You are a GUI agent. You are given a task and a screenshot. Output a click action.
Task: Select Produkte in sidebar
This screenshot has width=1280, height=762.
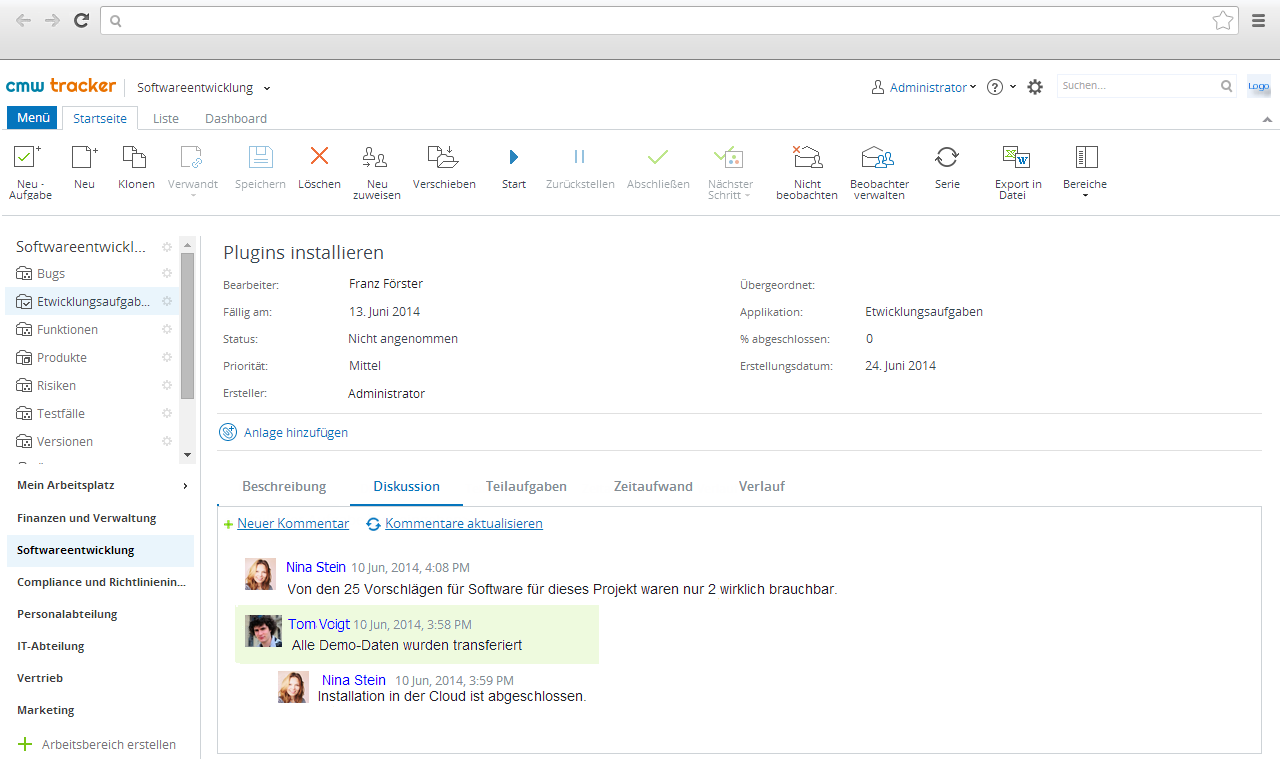click(62, 357)
